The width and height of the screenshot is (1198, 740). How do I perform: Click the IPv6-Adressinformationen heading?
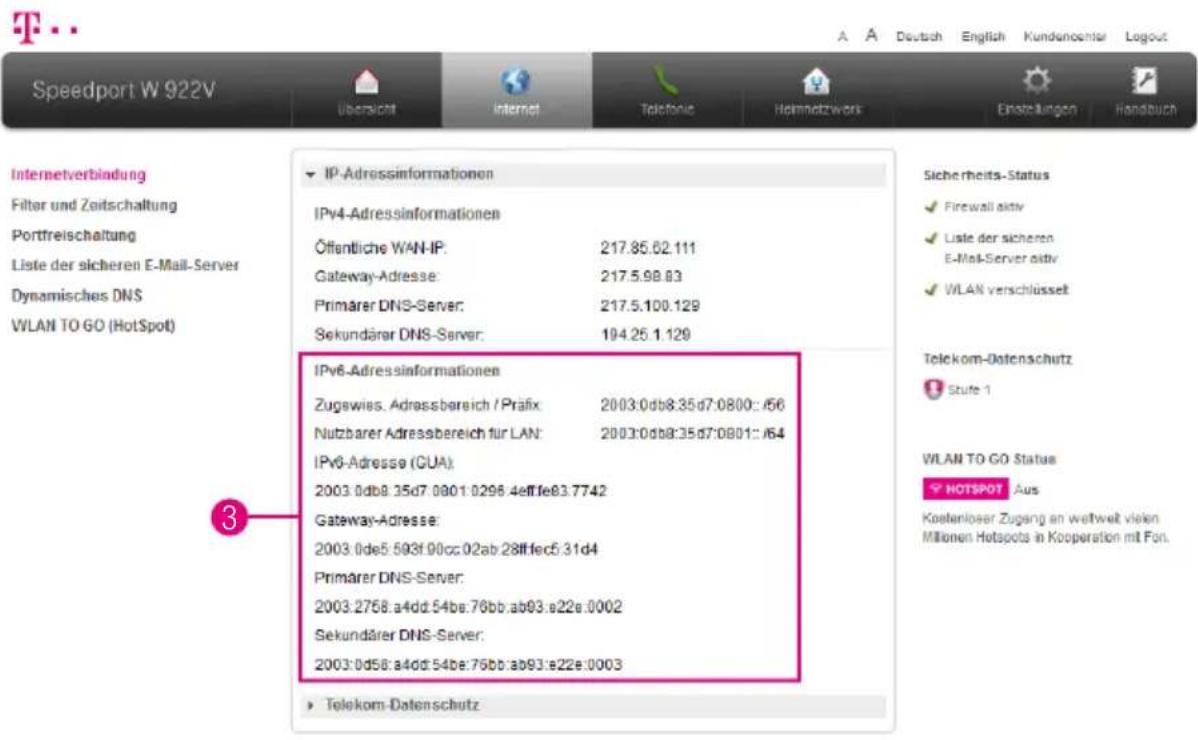(407, 371)
